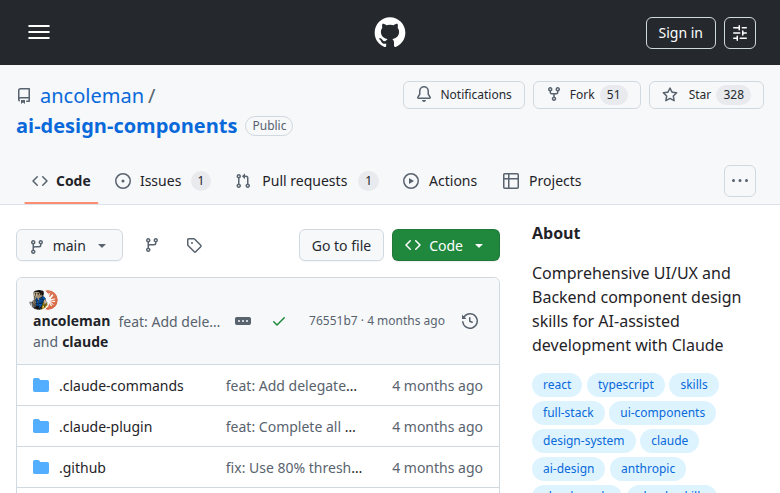The image size is (780, 493).
Task: Fork the repository
Action: coord(586,95)
